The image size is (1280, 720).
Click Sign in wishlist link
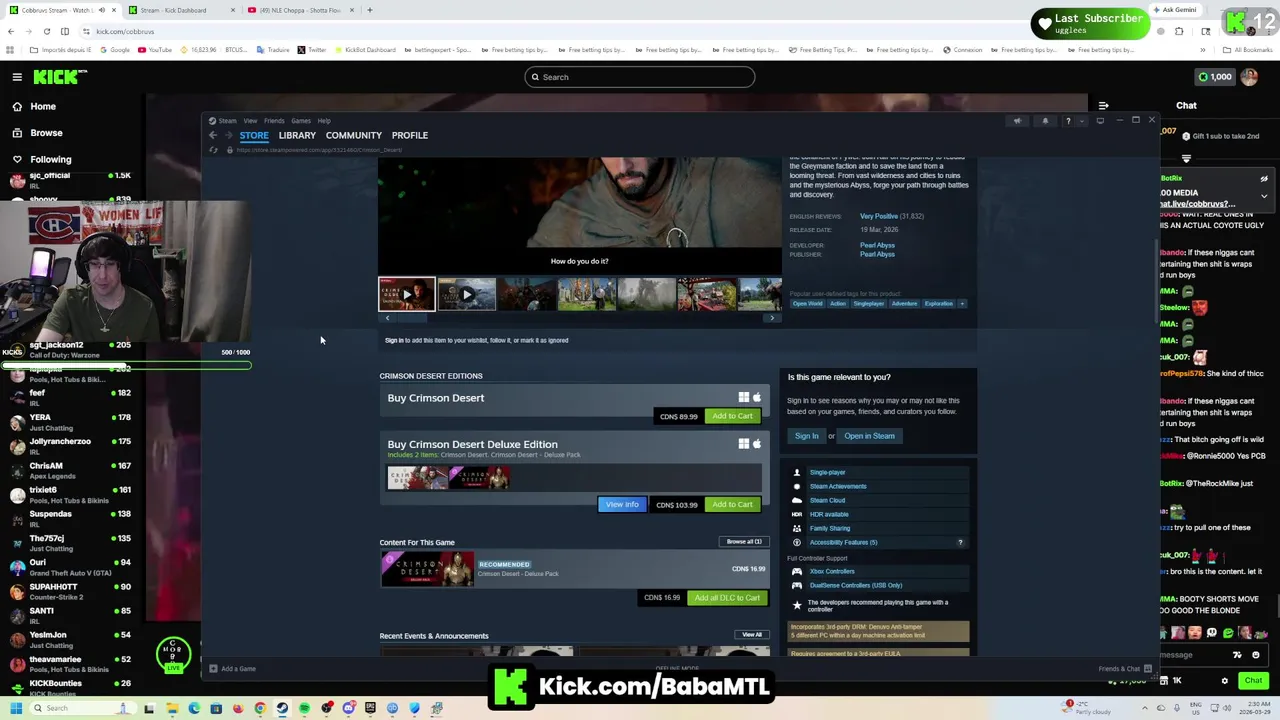(x=394, y=340)
